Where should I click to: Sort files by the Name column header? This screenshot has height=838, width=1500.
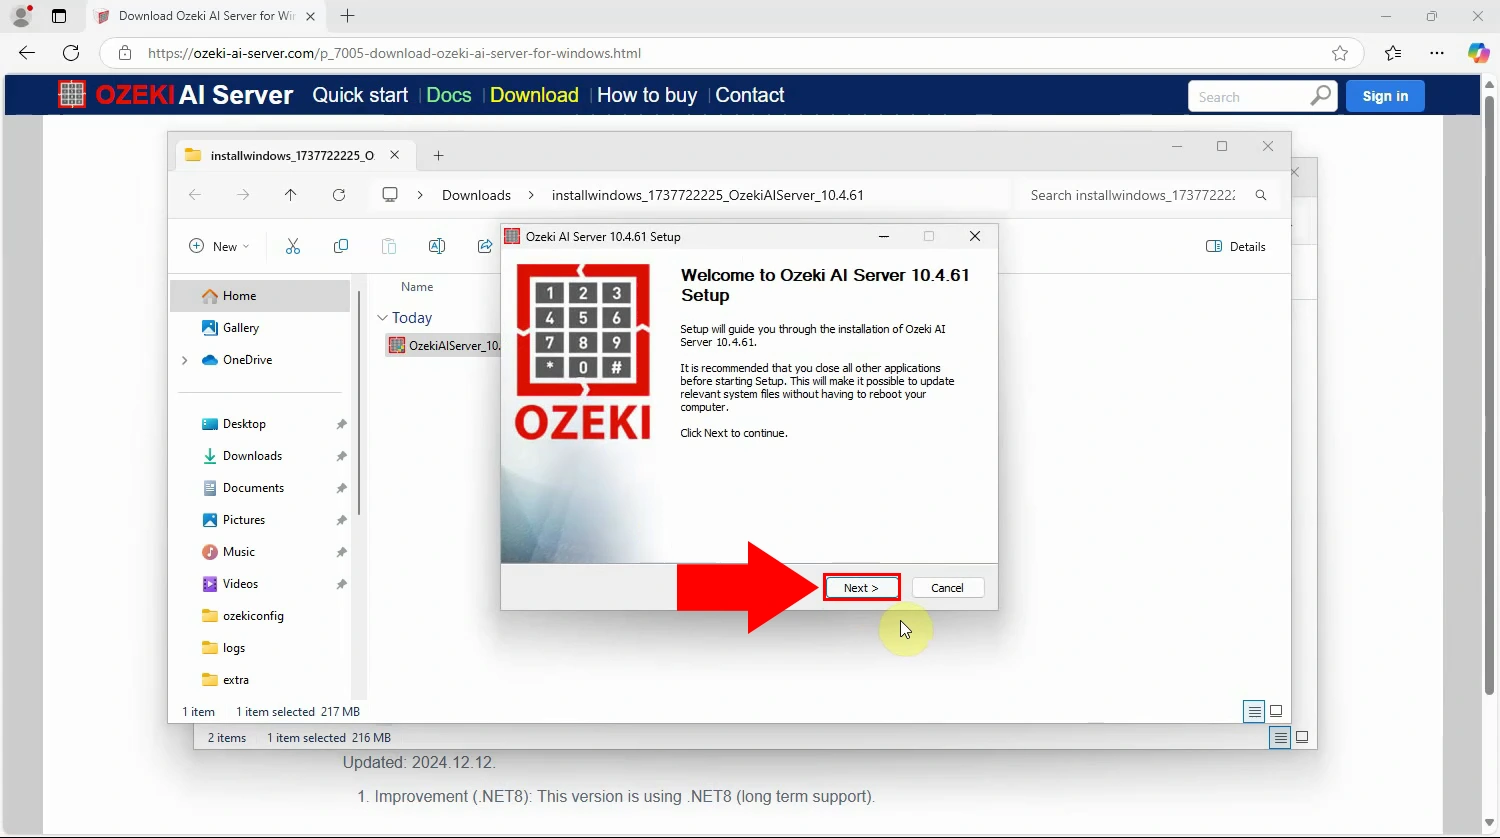point(417,287)
